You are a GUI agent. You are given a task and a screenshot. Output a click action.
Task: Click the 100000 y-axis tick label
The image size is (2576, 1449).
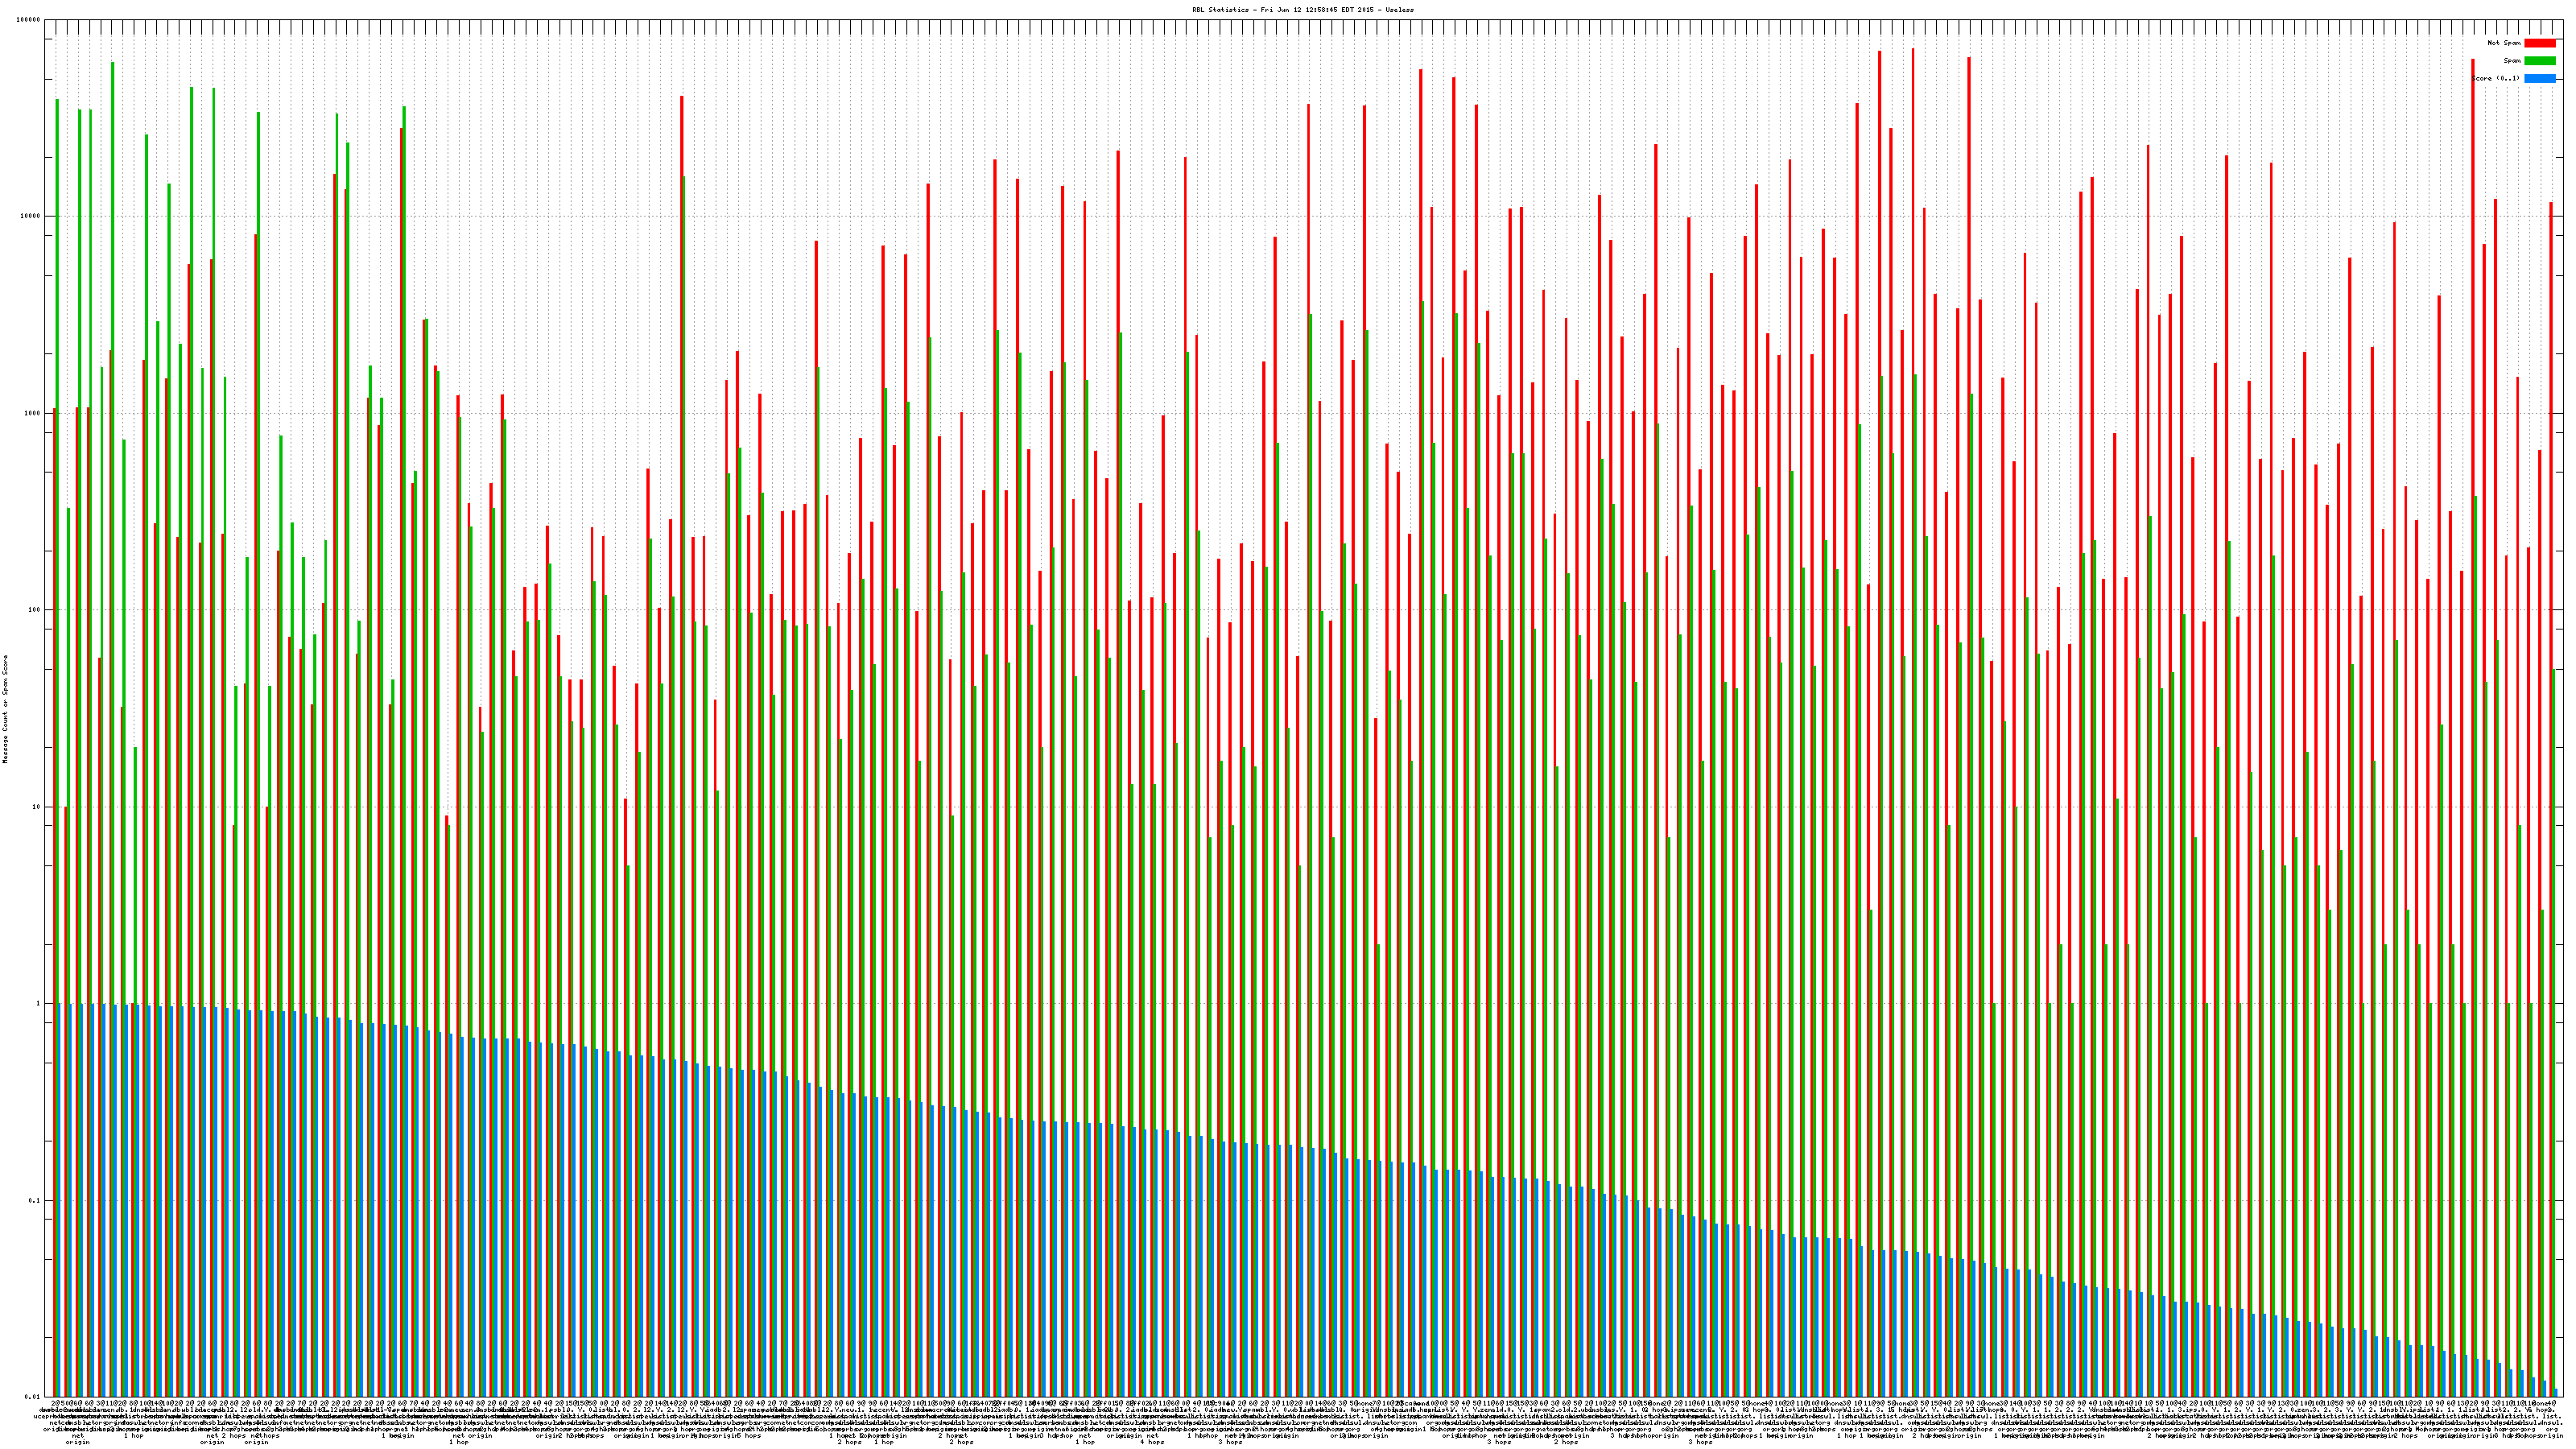coord(29,20)
